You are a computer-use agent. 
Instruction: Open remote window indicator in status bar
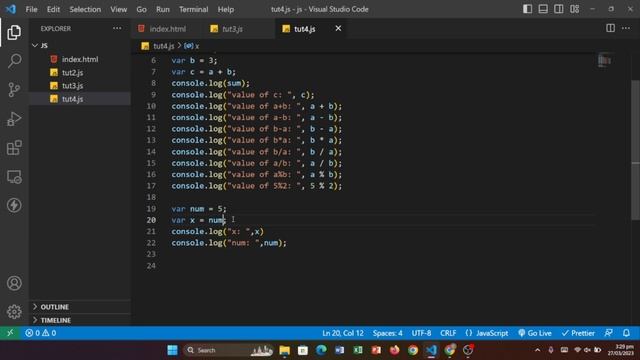click(10, 333)
